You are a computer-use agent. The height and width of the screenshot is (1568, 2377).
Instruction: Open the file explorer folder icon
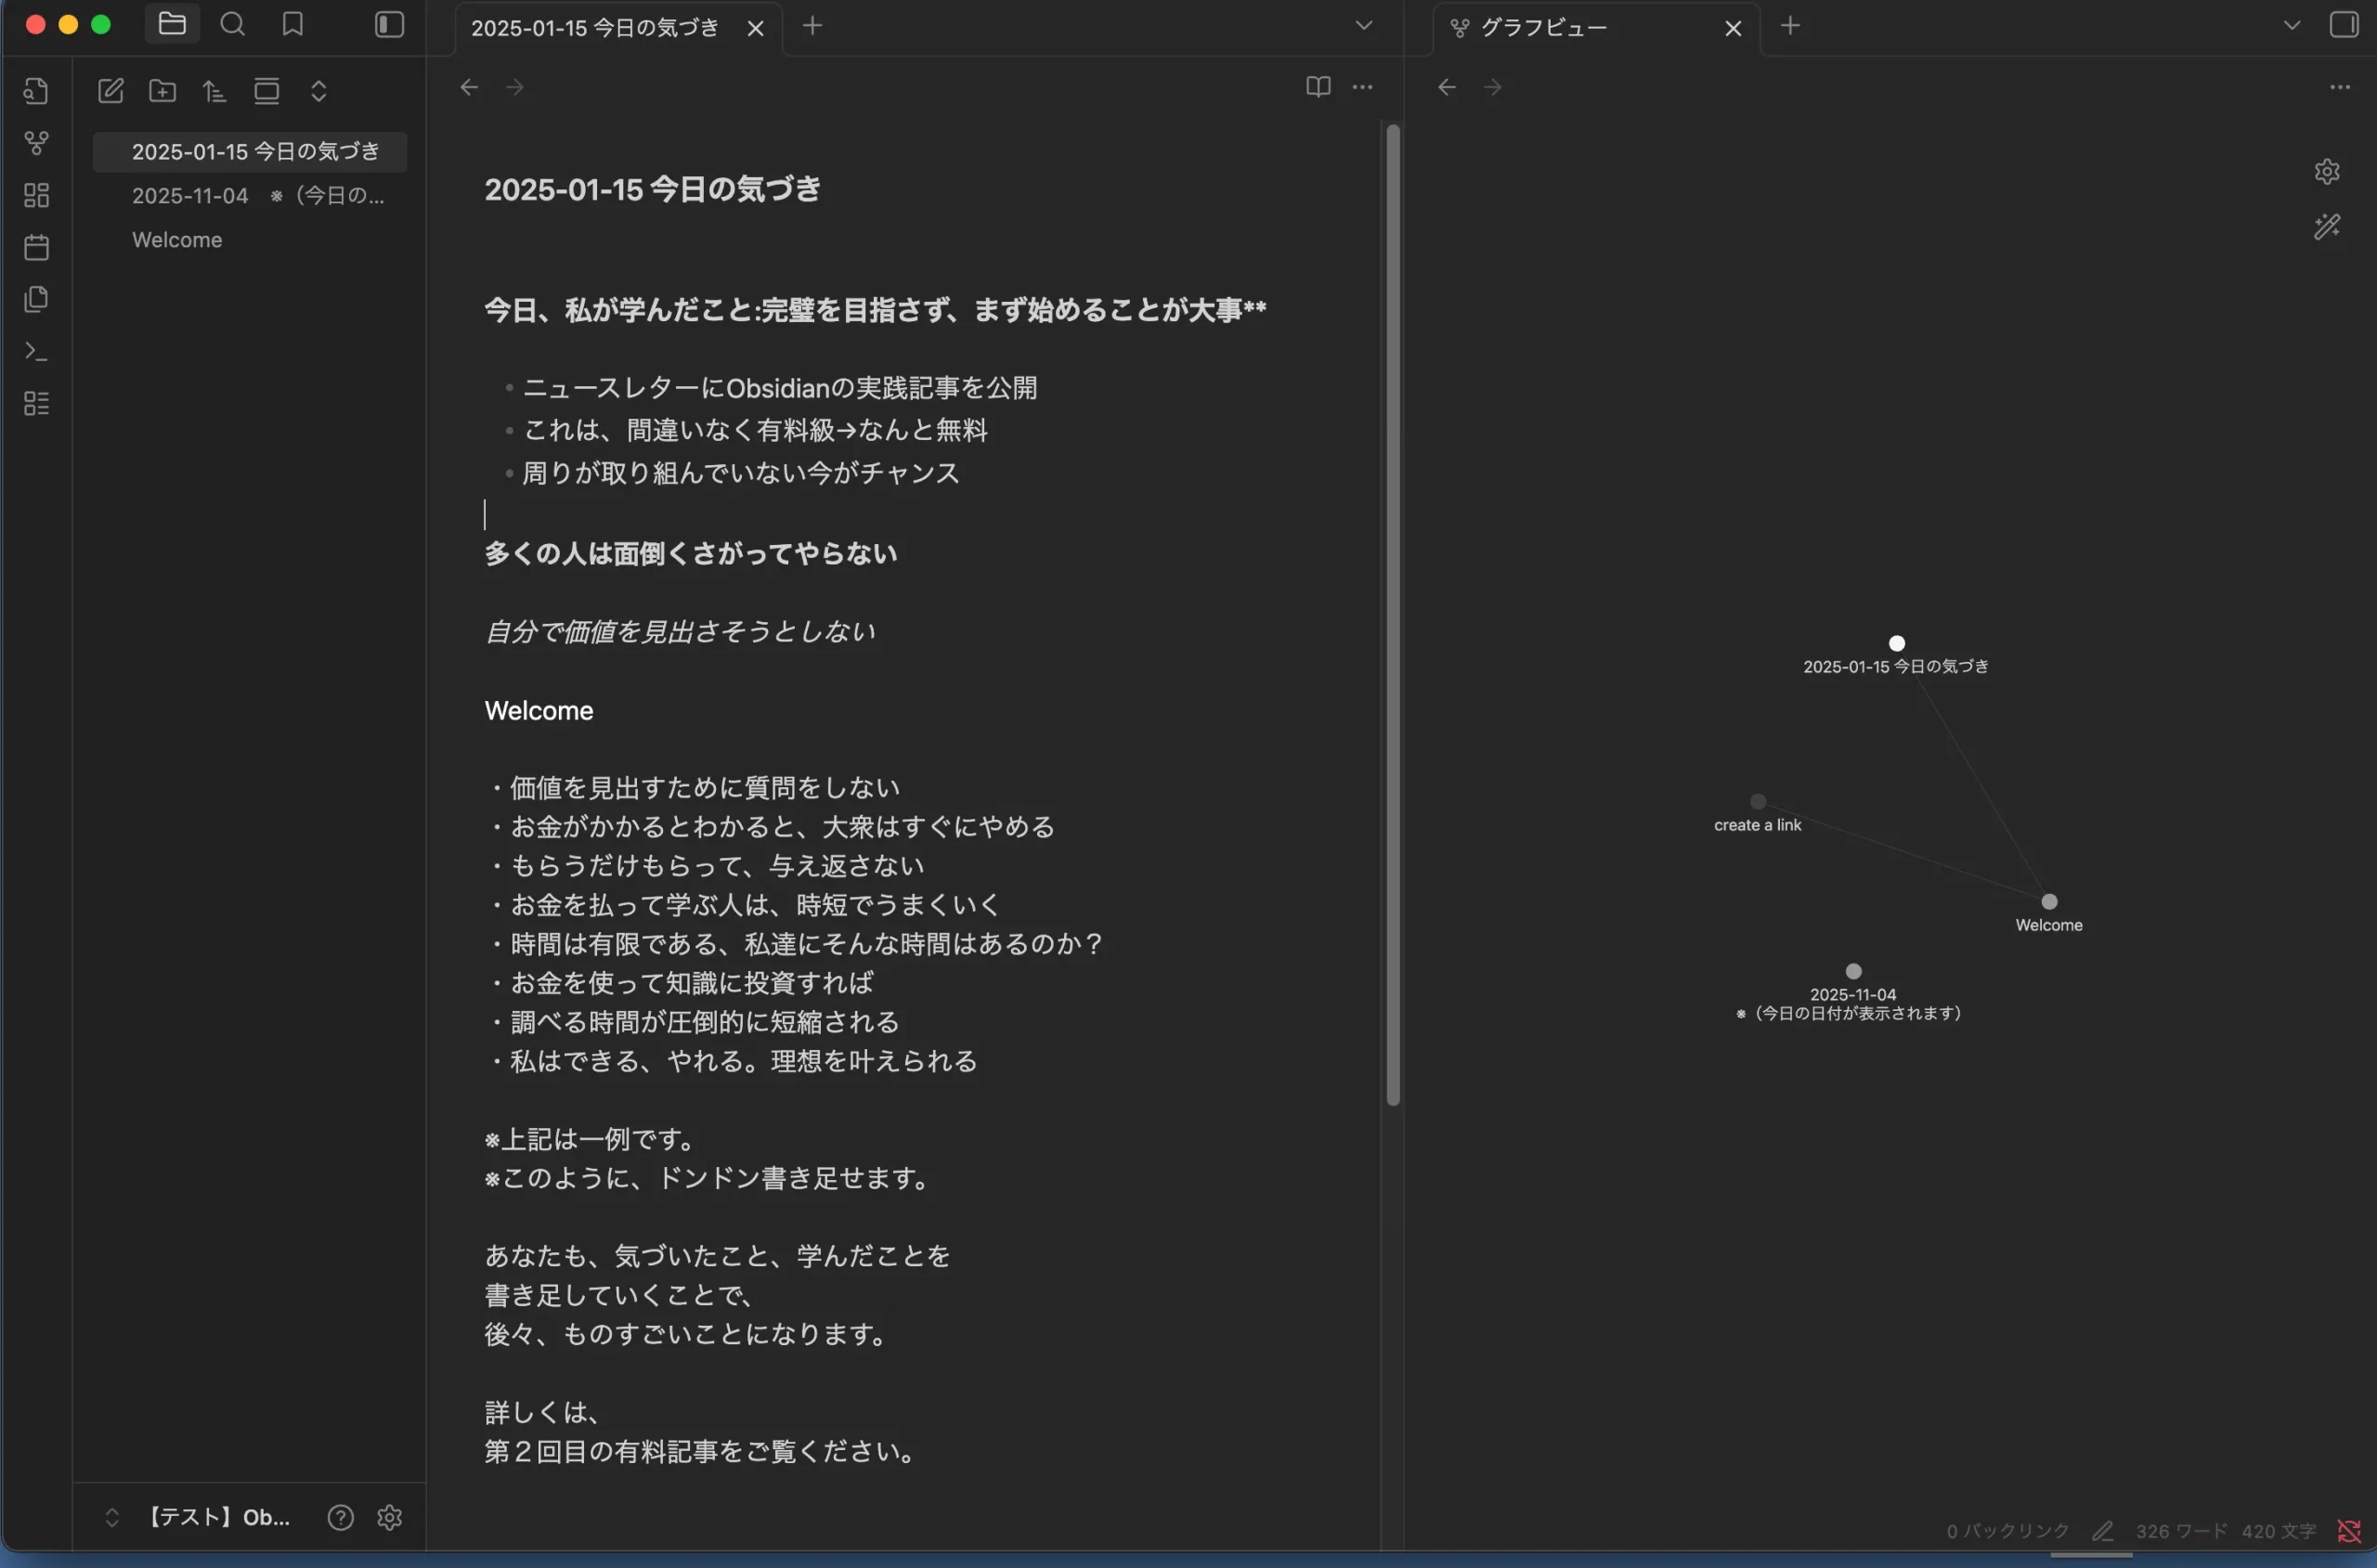click(x=172, y=24)
